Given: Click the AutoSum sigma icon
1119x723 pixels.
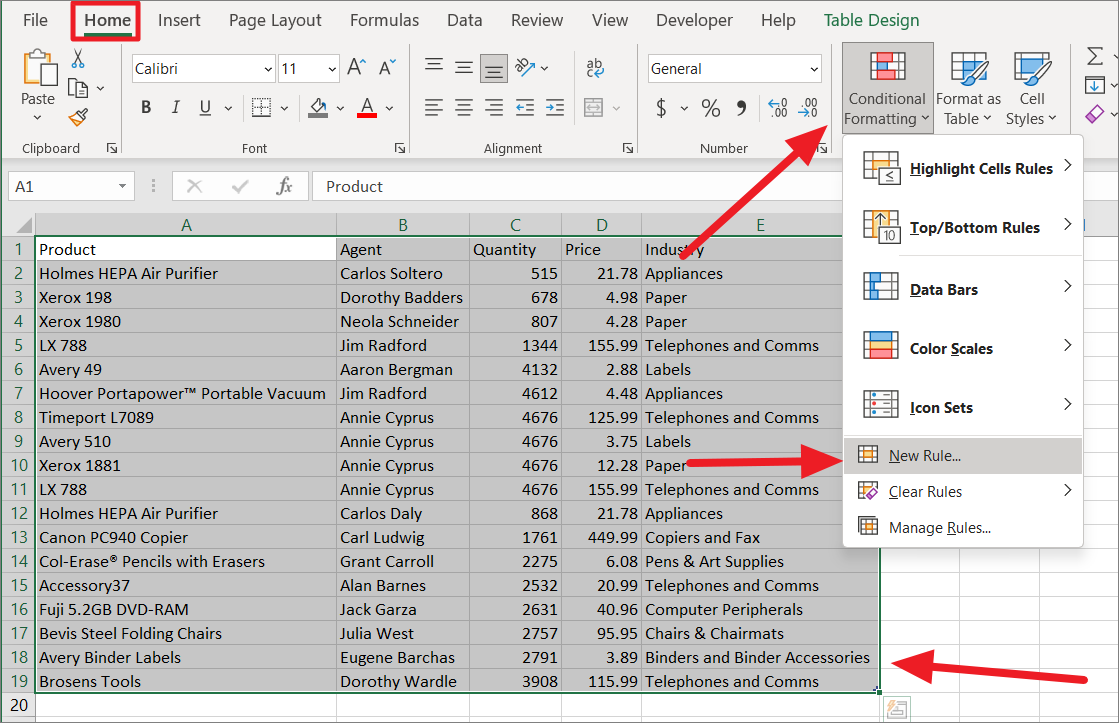Looking at the screenshot, I should point(1095,56).
